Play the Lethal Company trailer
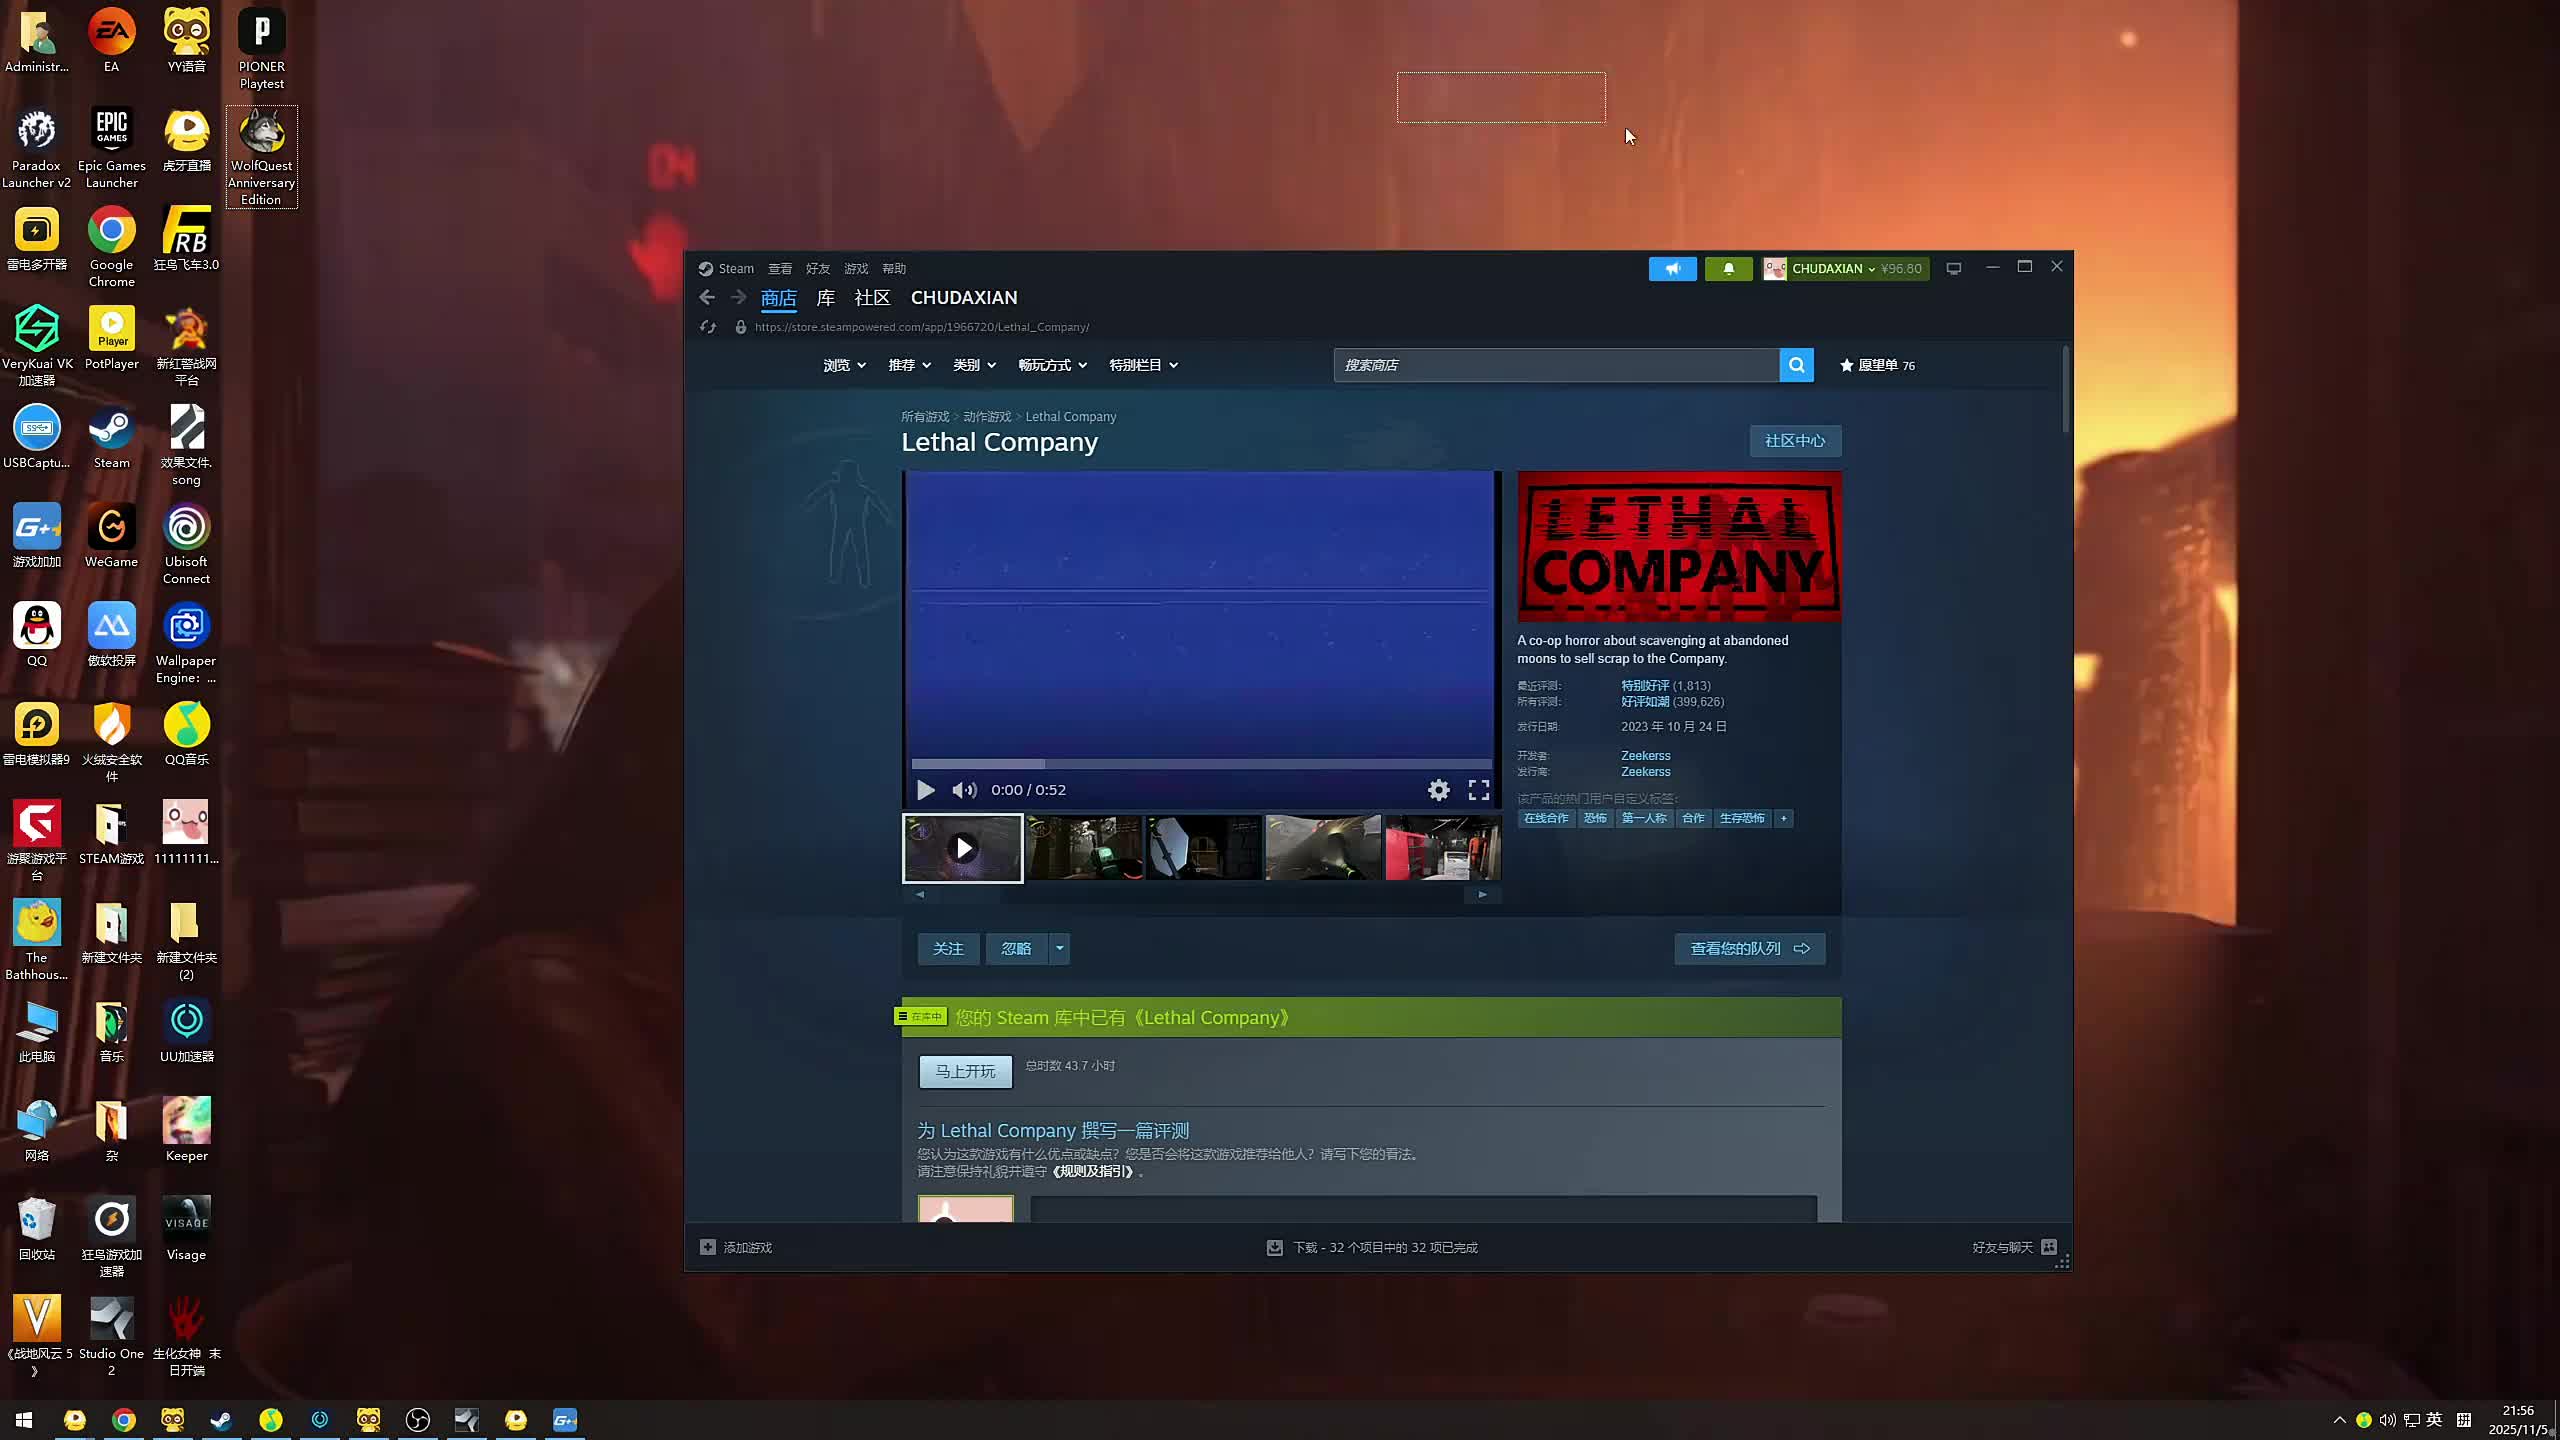 (x=925, y=790)
